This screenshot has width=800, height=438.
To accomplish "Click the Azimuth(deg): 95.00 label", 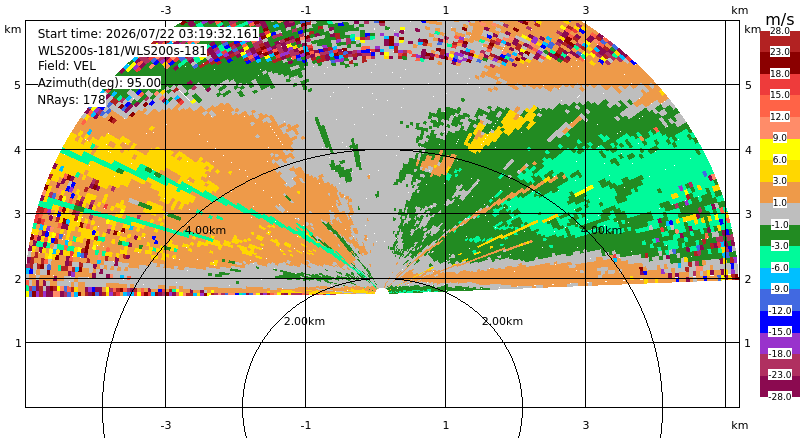I will 99,83.
